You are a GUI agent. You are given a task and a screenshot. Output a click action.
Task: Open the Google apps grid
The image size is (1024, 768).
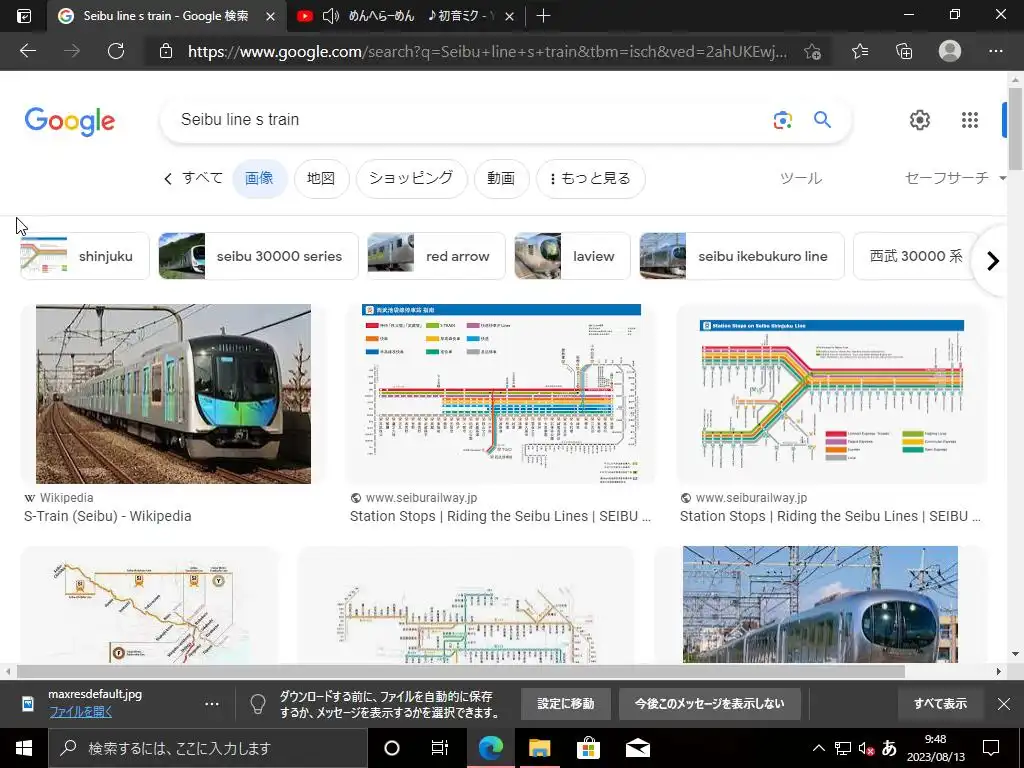pos(970,120)
